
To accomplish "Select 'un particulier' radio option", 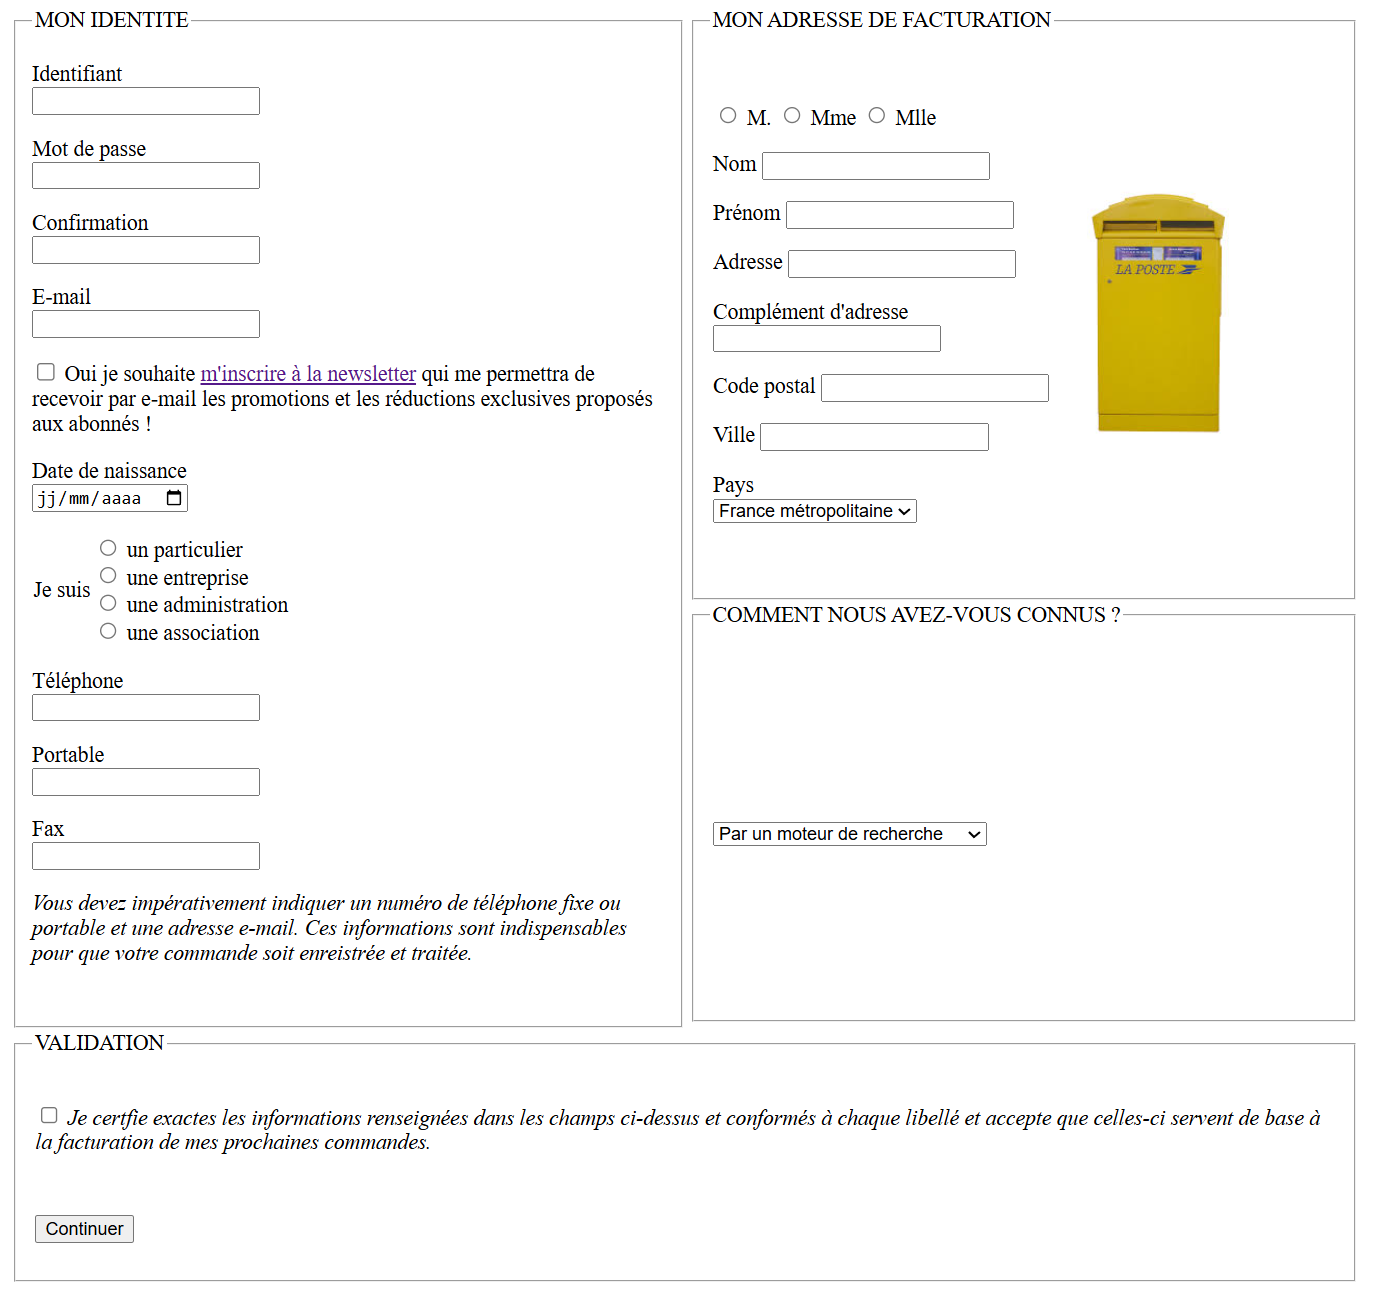I will tap(108, 548).
